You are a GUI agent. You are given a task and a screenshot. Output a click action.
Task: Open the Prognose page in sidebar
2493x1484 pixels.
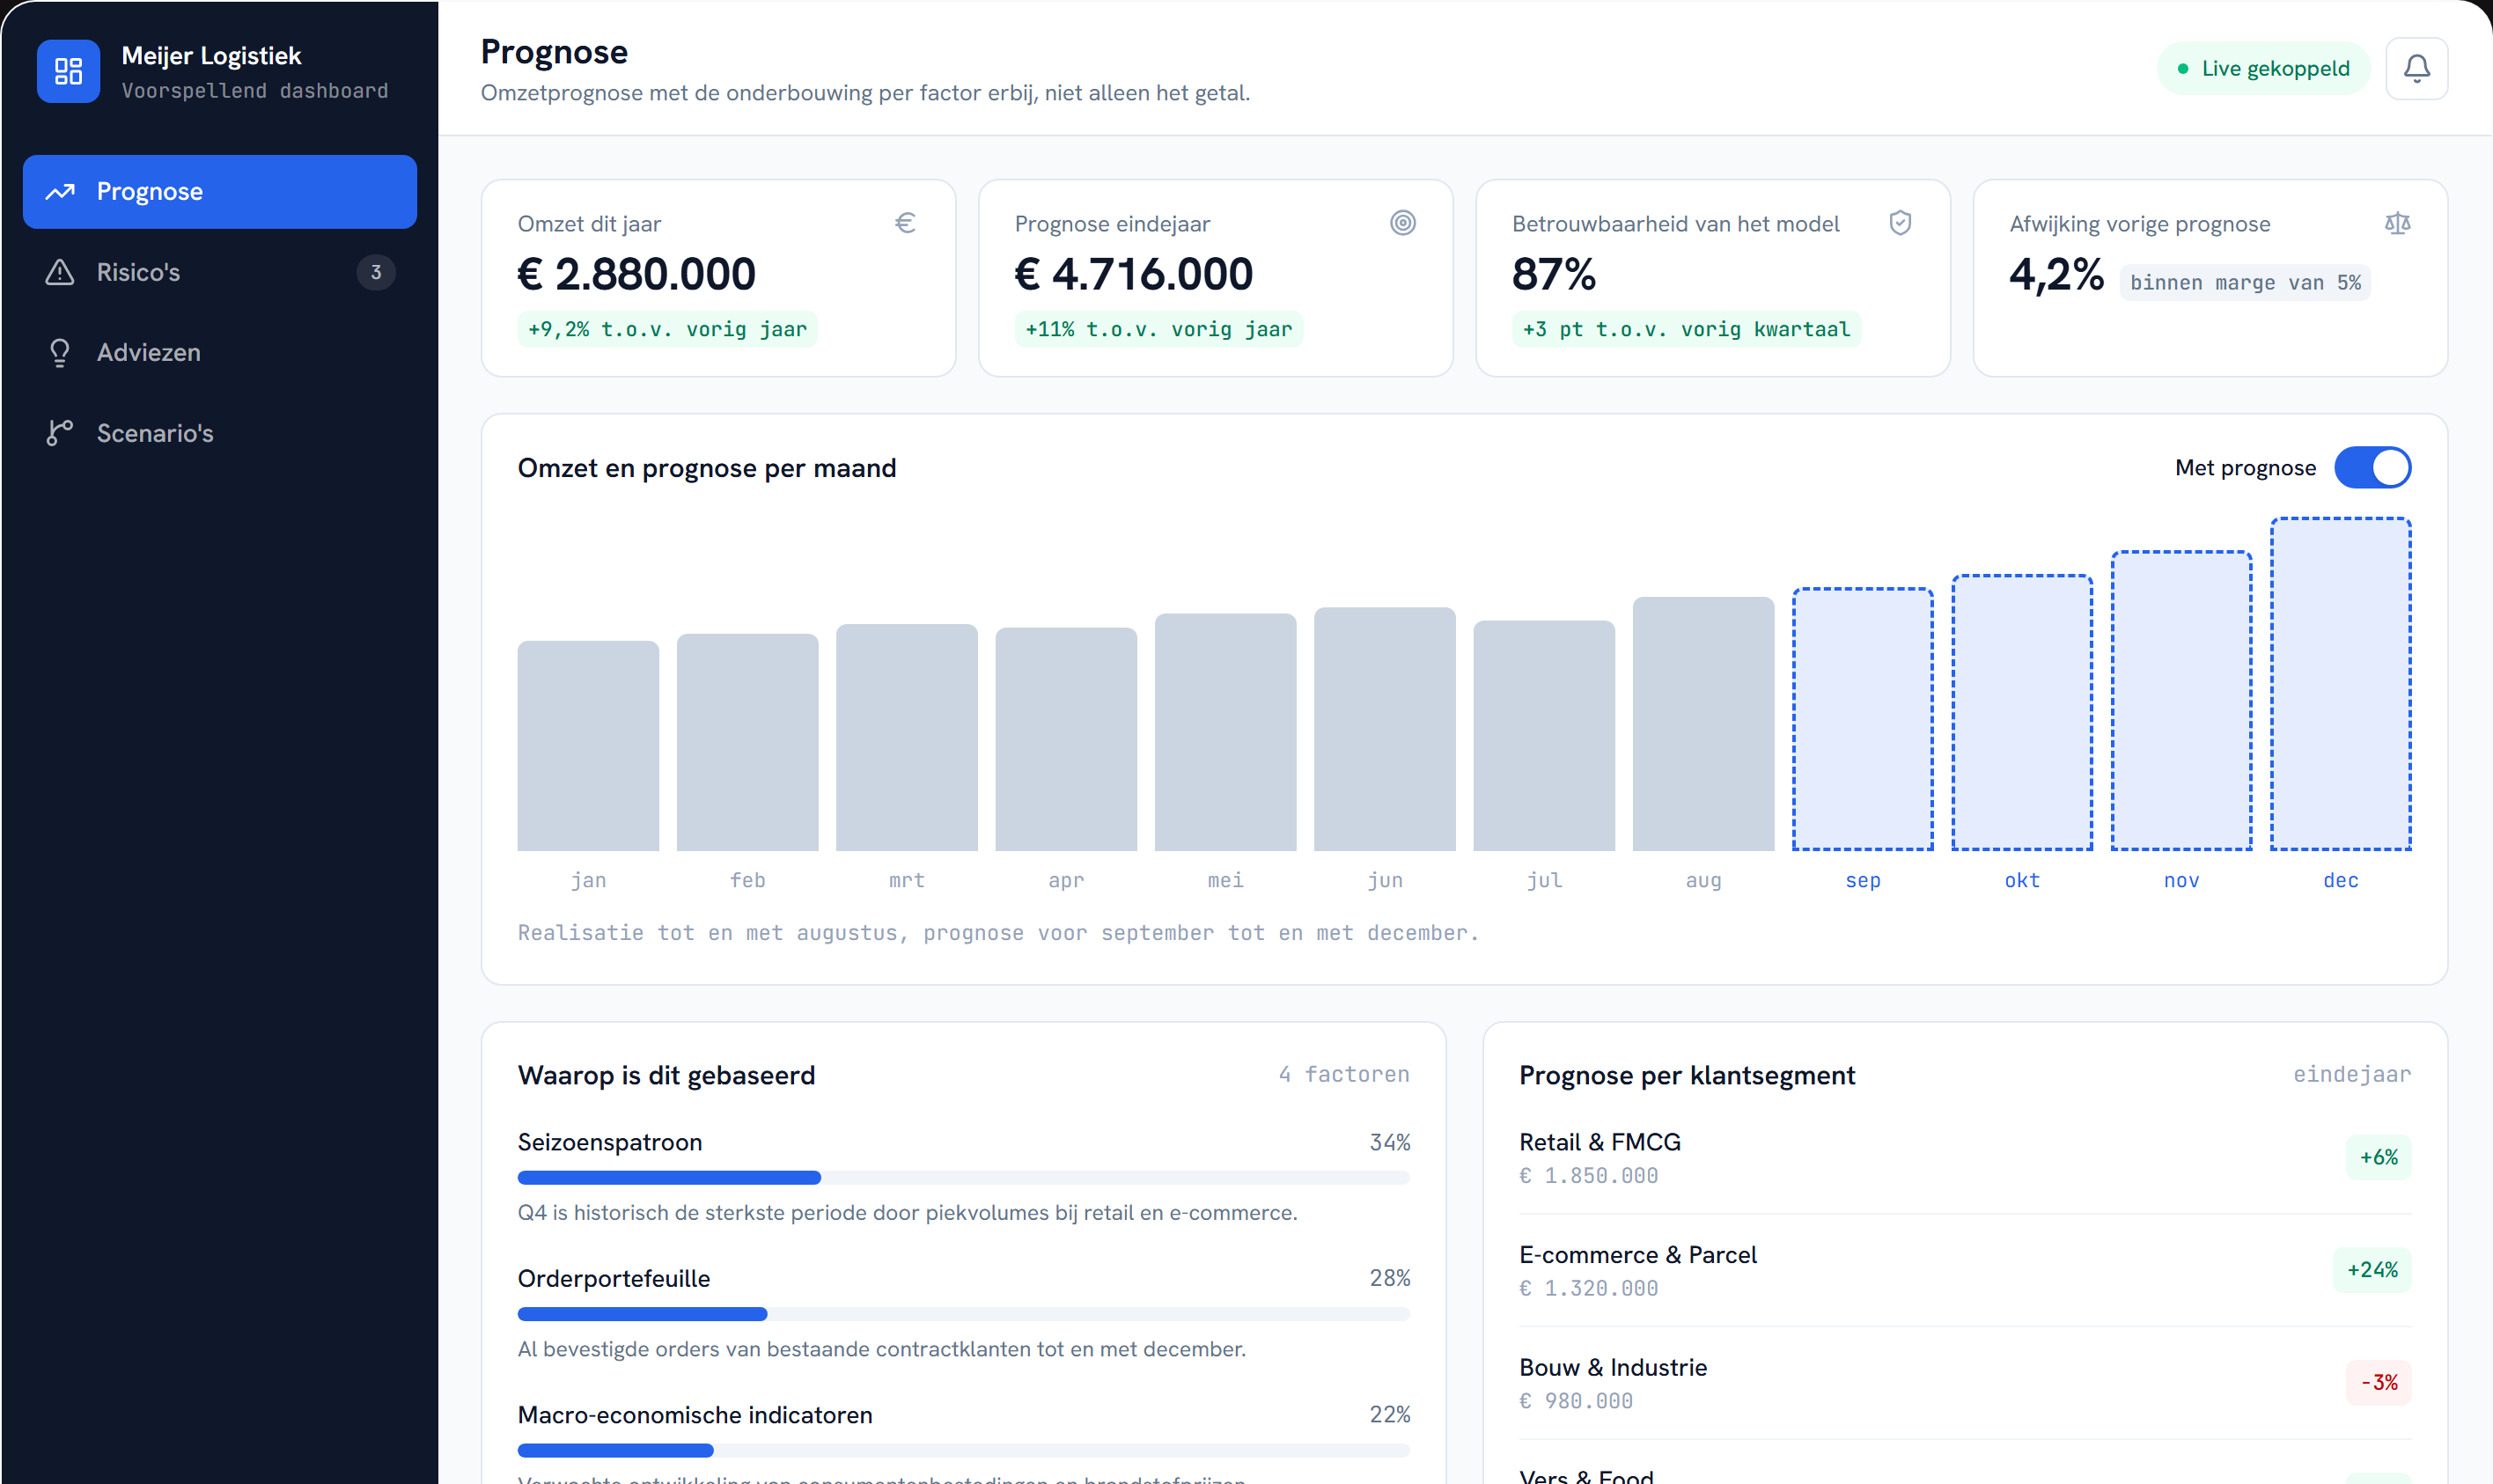coord(220,191)
